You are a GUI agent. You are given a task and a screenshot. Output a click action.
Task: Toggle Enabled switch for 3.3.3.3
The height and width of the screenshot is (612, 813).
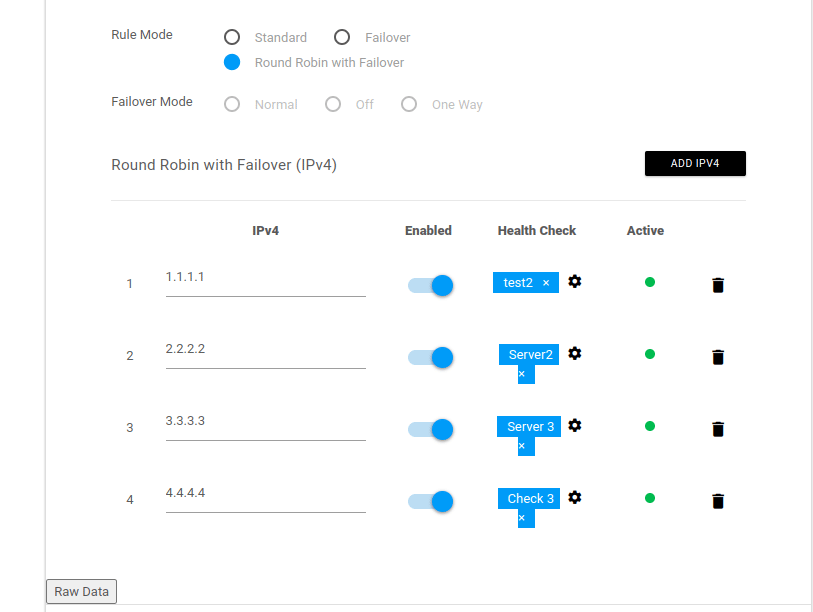(x=430, y=429)
